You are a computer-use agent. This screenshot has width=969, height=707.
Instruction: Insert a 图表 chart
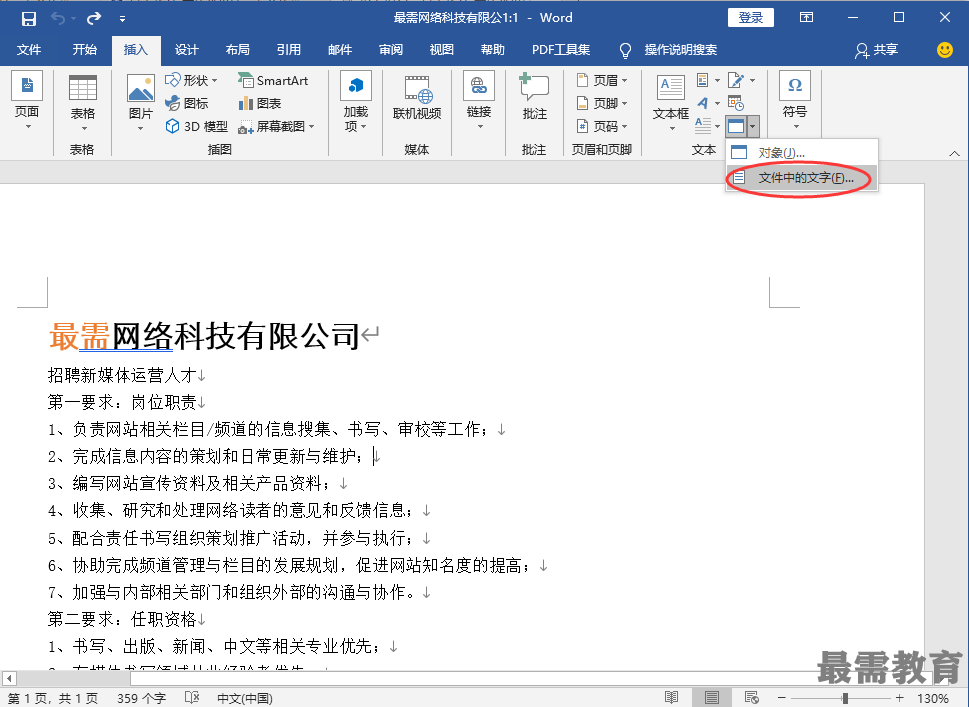click(x=260, y=103)
